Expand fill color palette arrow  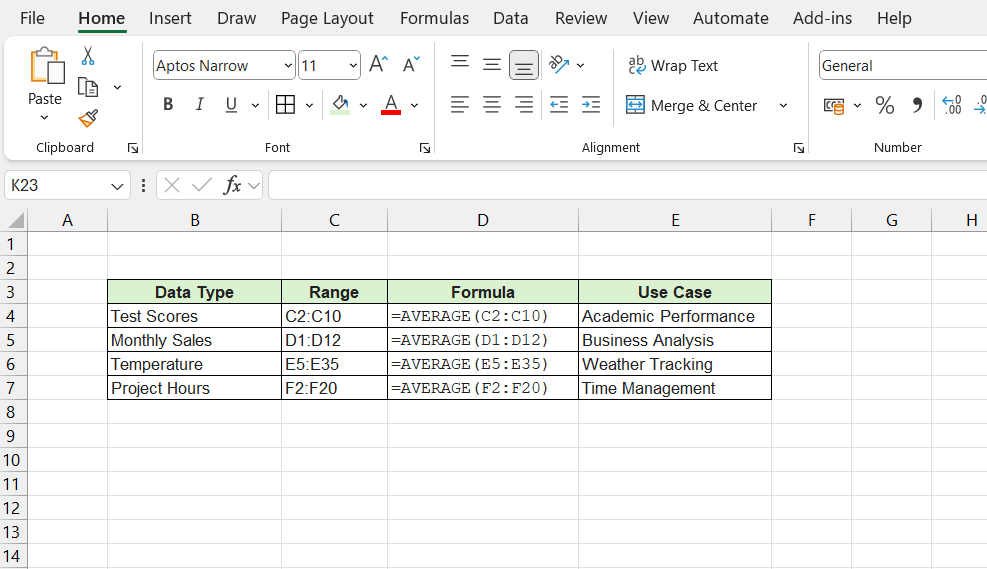coord(363,105)
